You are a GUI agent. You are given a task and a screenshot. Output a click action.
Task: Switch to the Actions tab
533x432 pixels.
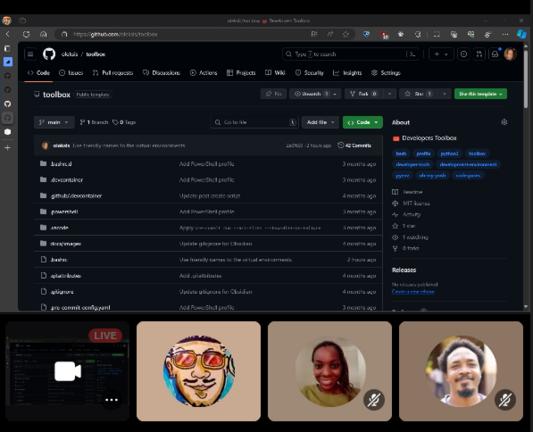(203, 73)
